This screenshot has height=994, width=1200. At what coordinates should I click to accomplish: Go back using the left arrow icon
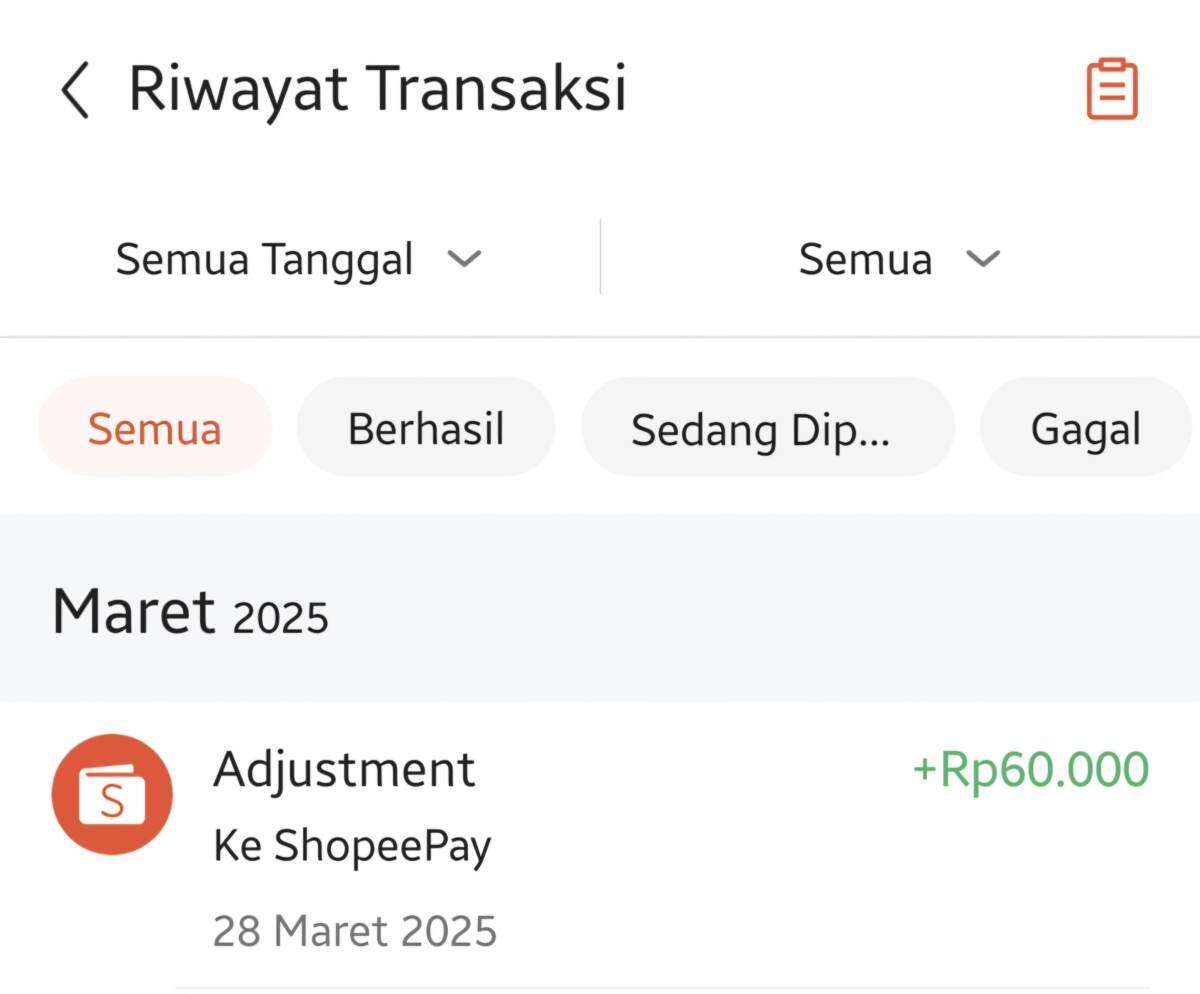coord(75,89)
